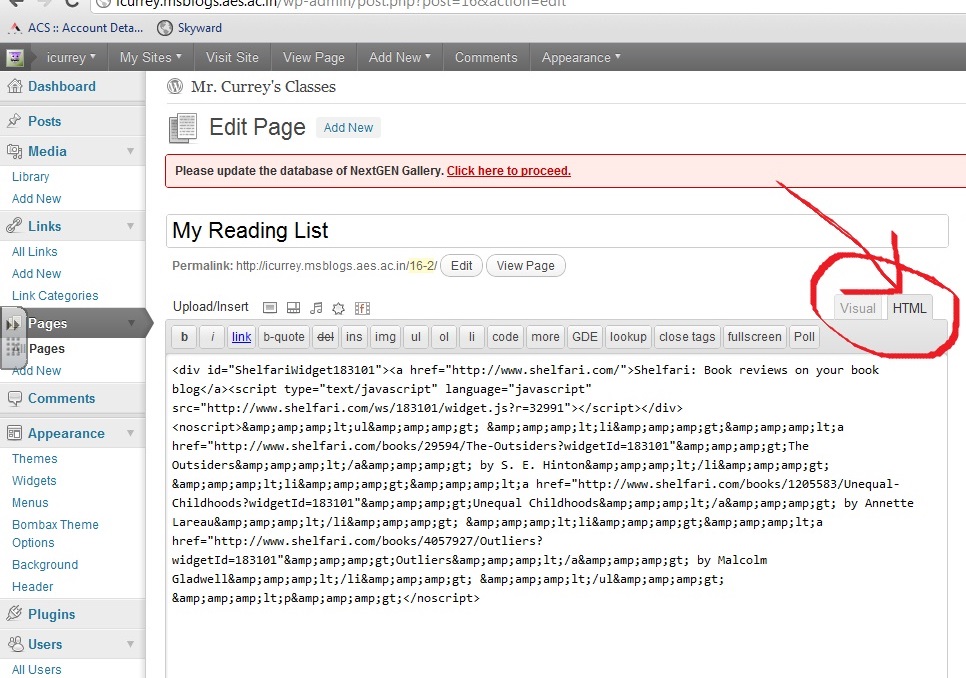
Task: Insert a ul tag
Action: tap(416, 337)
